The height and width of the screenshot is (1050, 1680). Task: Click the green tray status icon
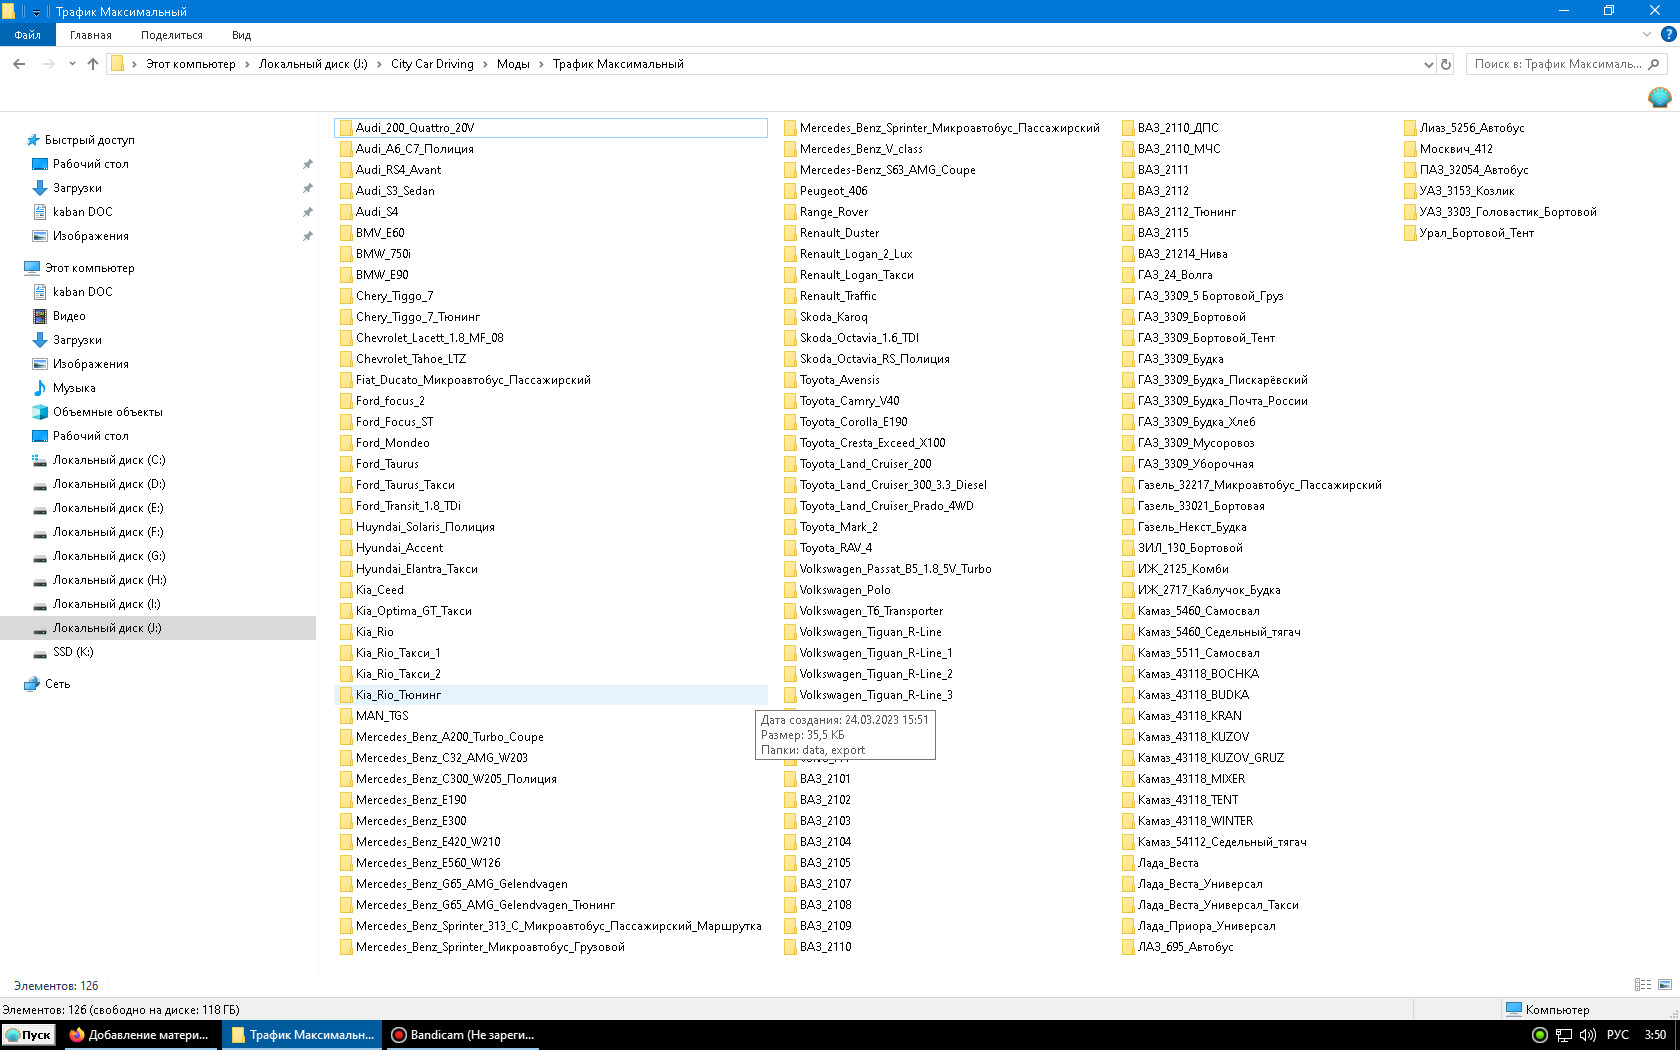(x=1540, y=1035)
